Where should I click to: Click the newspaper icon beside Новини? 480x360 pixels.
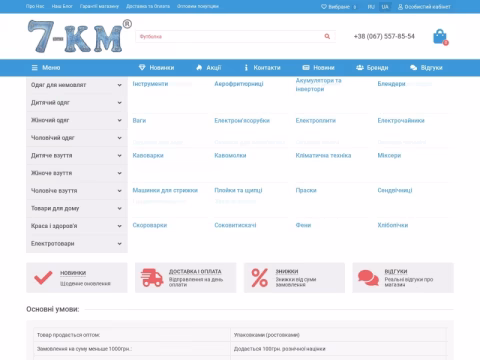(306, 68)
